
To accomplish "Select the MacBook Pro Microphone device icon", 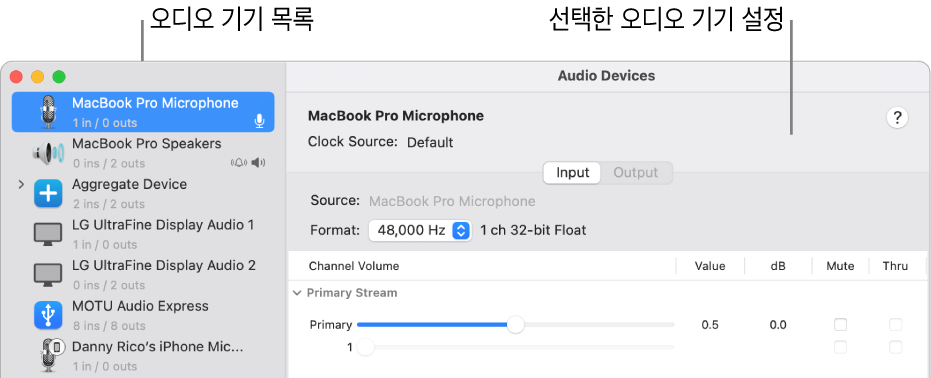I will pyautogui.click(x=49, y=112).
